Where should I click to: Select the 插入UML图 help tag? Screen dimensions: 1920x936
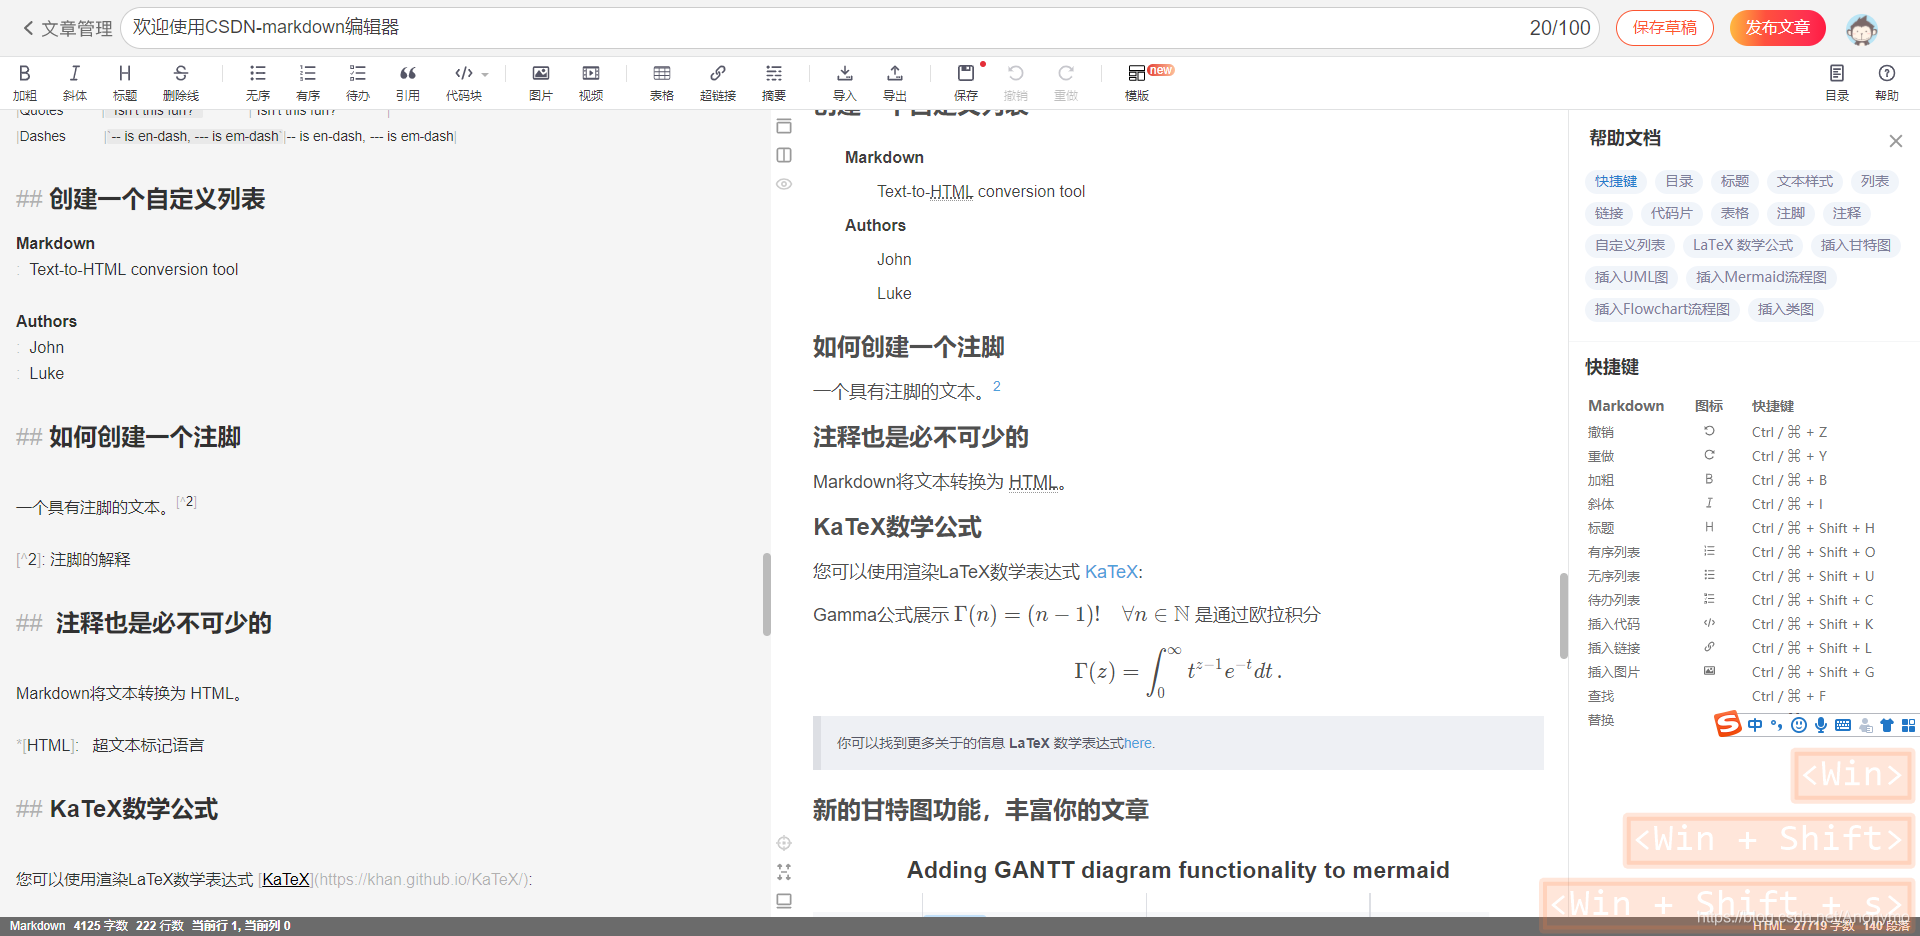1632,277
